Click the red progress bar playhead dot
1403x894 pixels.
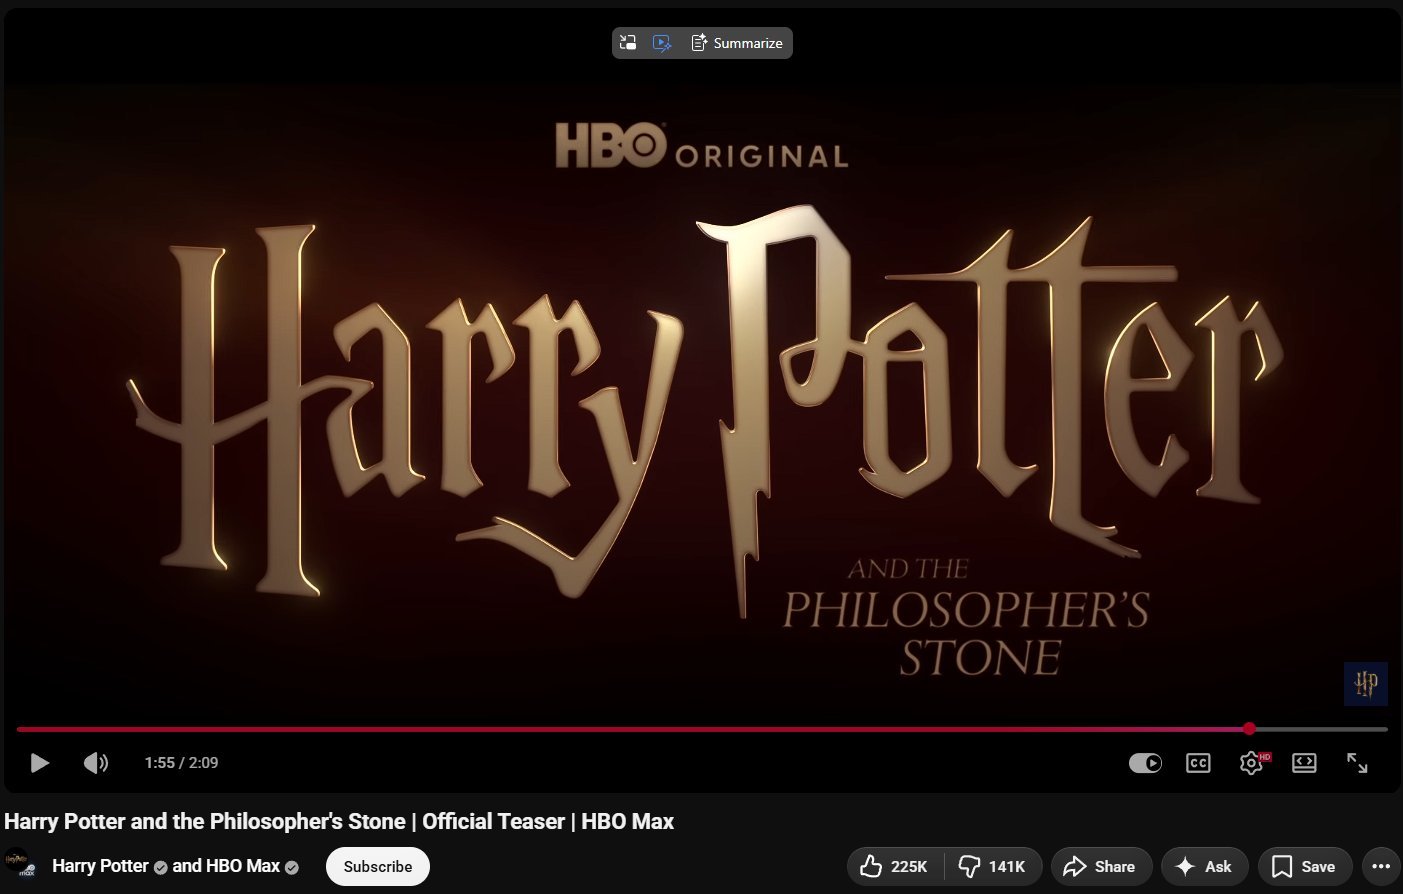coord(1249,729)
